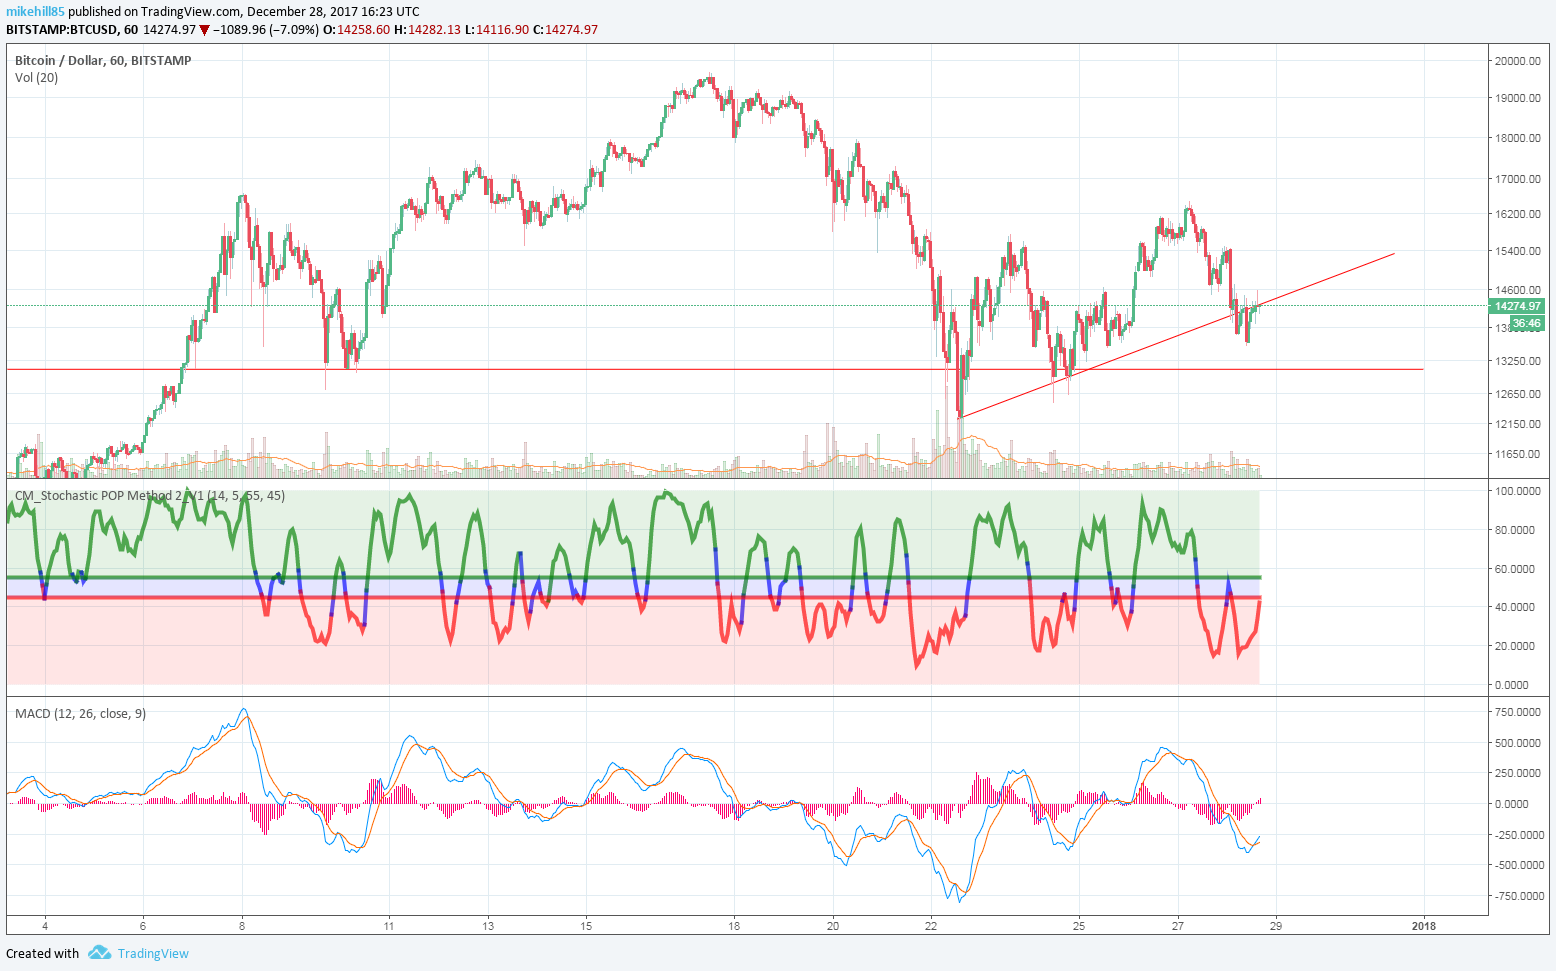Viewport: 1556px width, 971px height.
Task: Click date label 25 on time axis
Action: 1079,926
